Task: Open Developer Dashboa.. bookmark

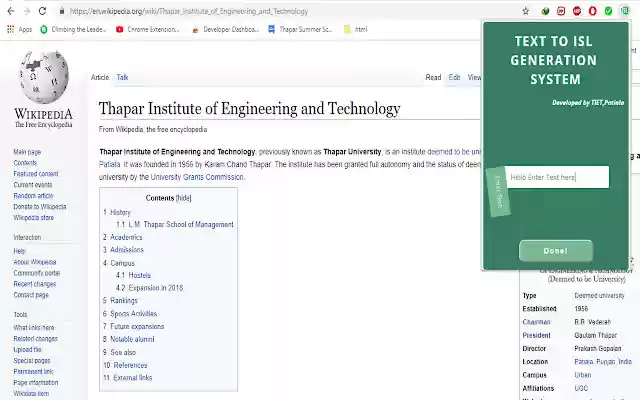Action: 225,29
